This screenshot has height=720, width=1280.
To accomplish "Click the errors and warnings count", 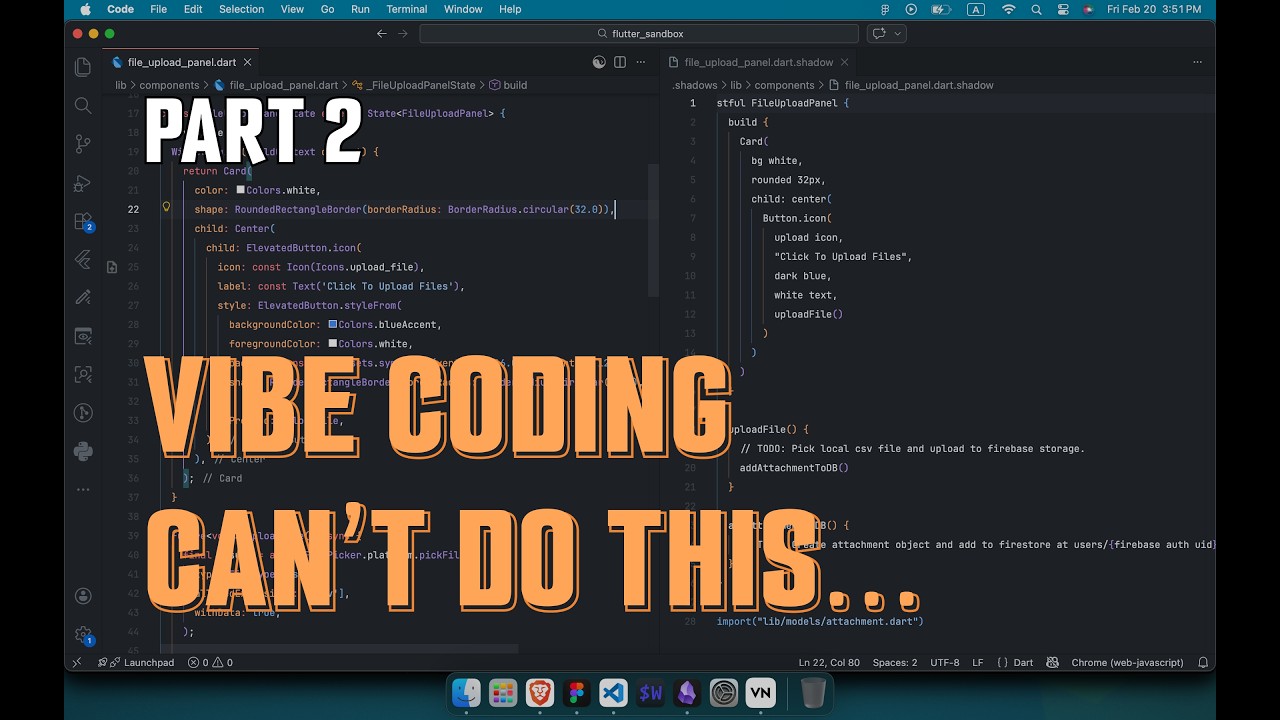I will tap(210, 662).
